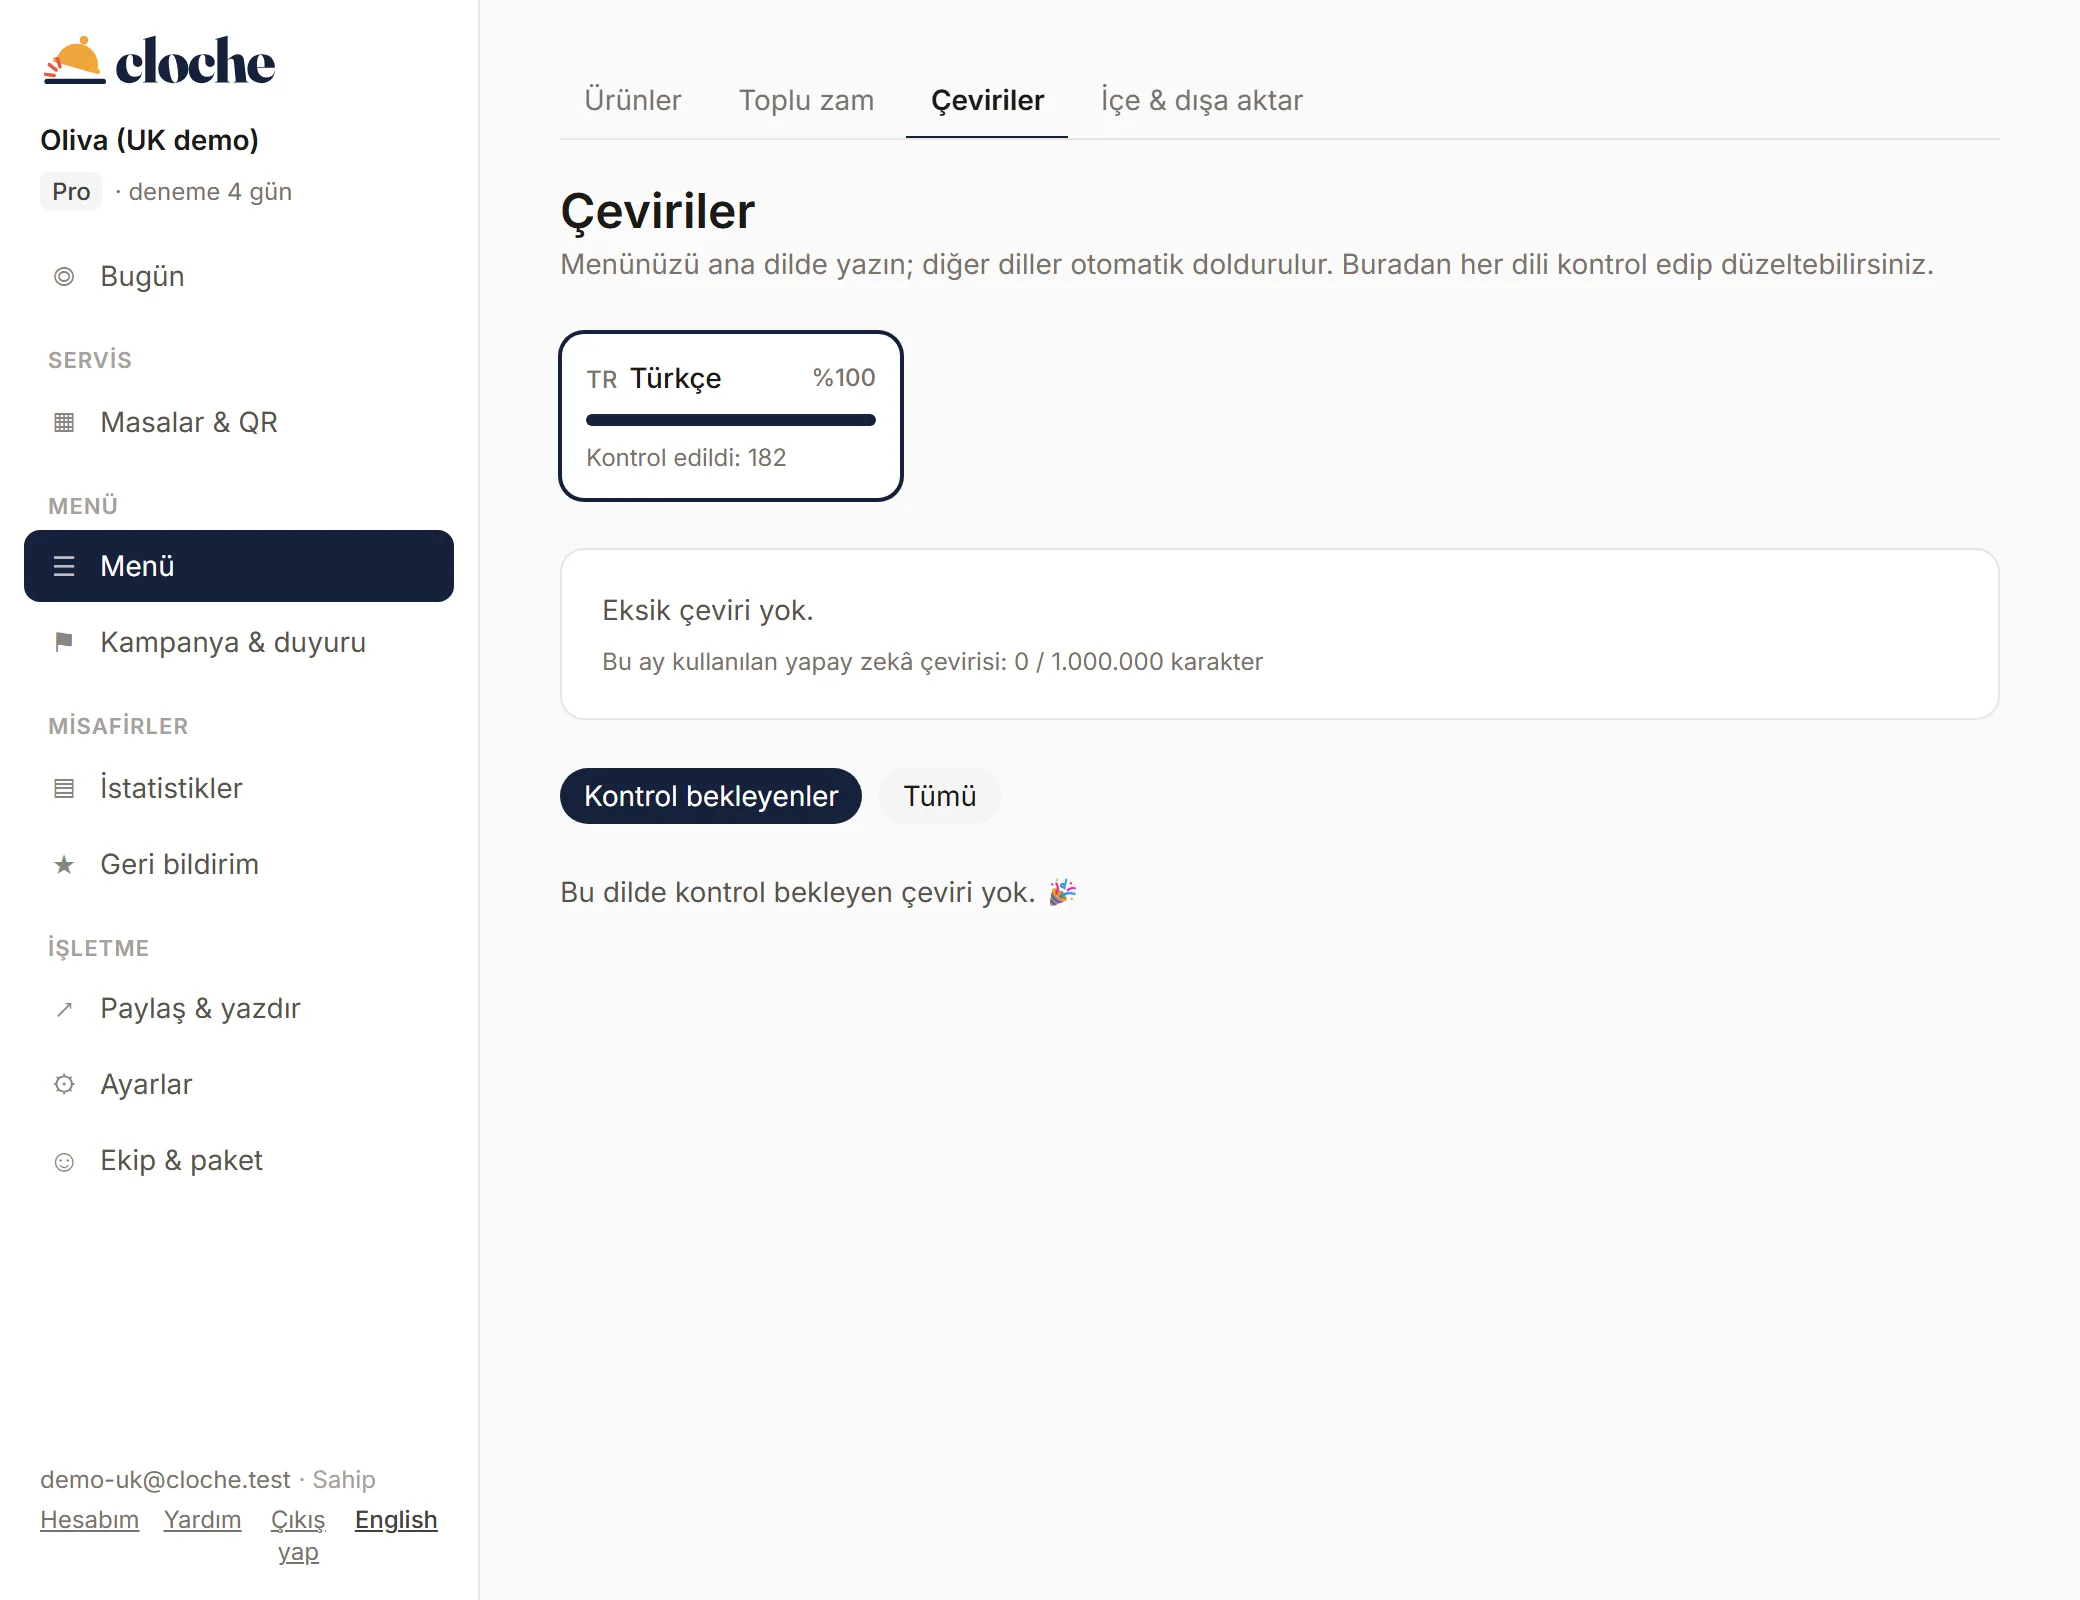
Task: Click the Oliva (UK demo) restaurant name
Action: tap(149, 140)
